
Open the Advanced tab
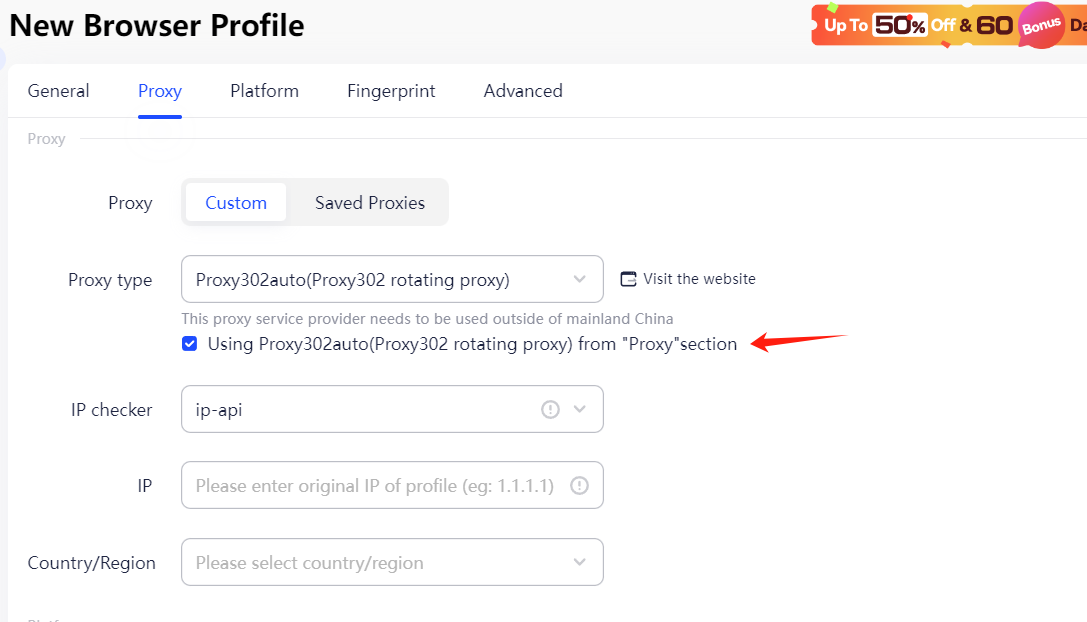522,90
